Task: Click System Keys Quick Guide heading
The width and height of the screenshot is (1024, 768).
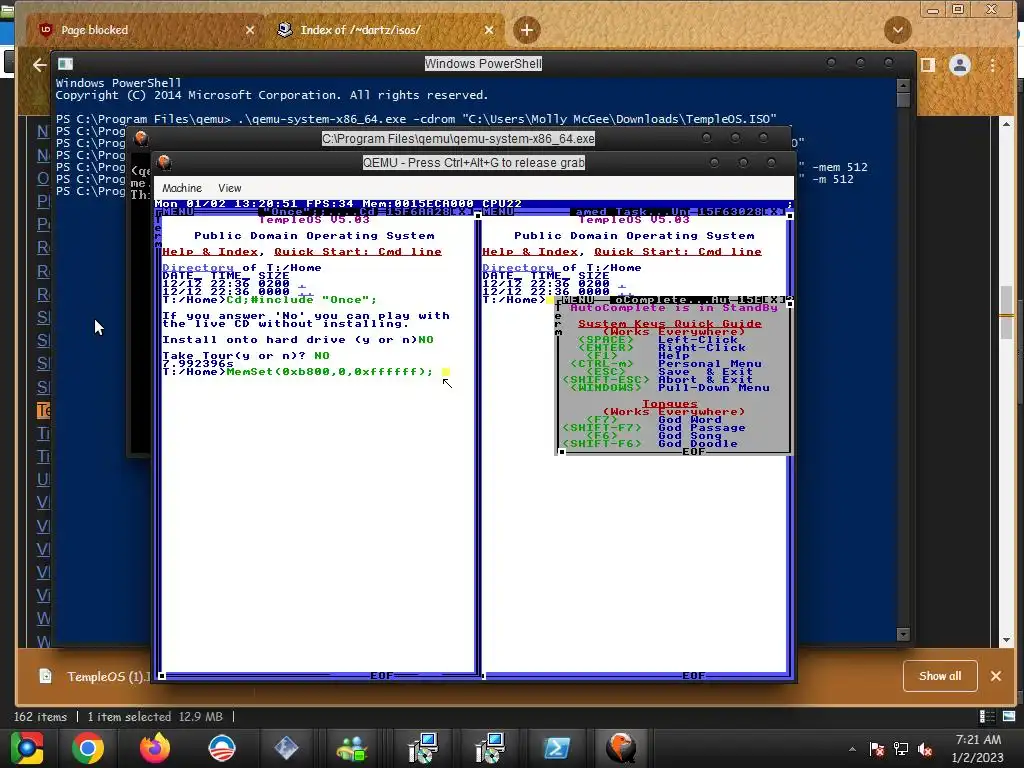Action: (669, 323)
